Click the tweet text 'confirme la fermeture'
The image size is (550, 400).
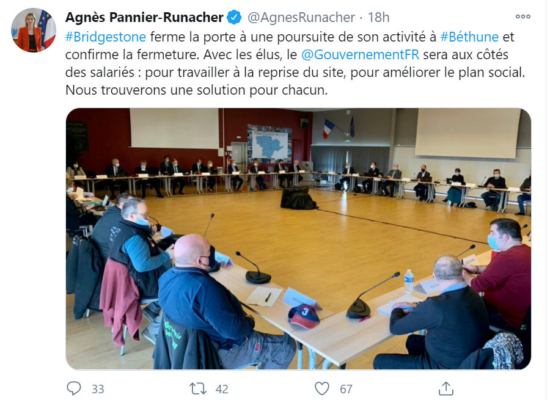(131, 55)
